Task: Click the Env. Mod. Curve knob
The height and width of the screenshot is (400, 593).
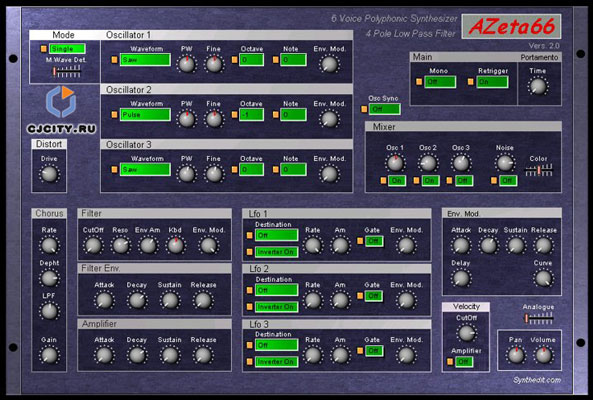Action: [543, 278]
